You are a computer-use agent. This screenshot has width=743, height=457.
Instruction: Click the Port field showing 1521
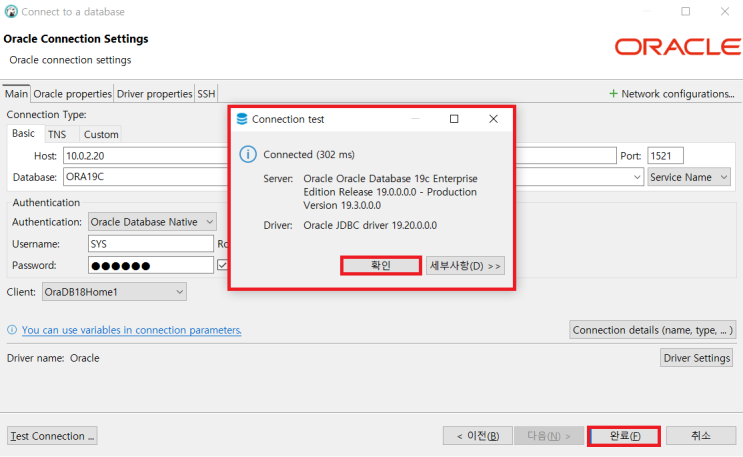tap(665, 155)
